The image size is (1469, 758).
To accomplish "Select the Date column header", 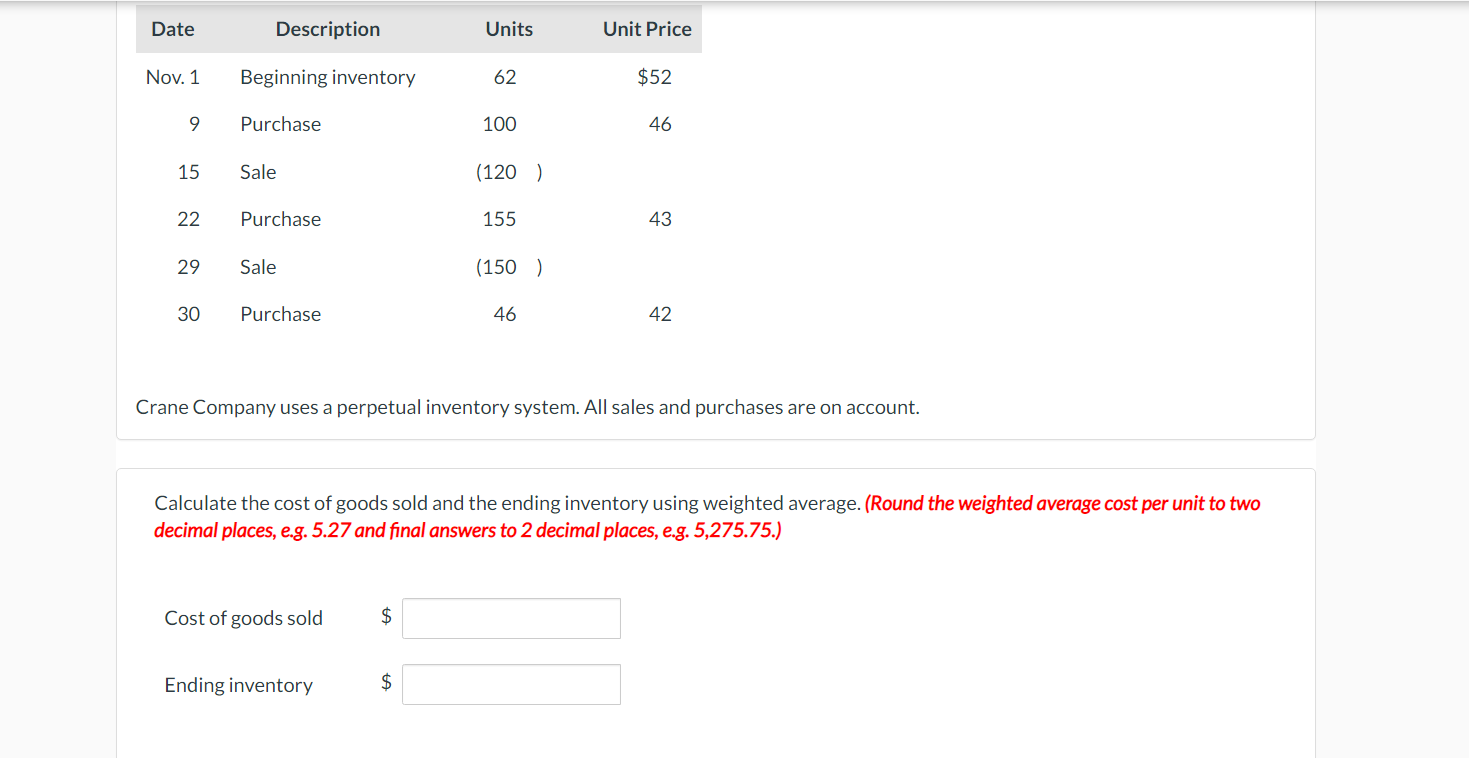I will (172, 29).
